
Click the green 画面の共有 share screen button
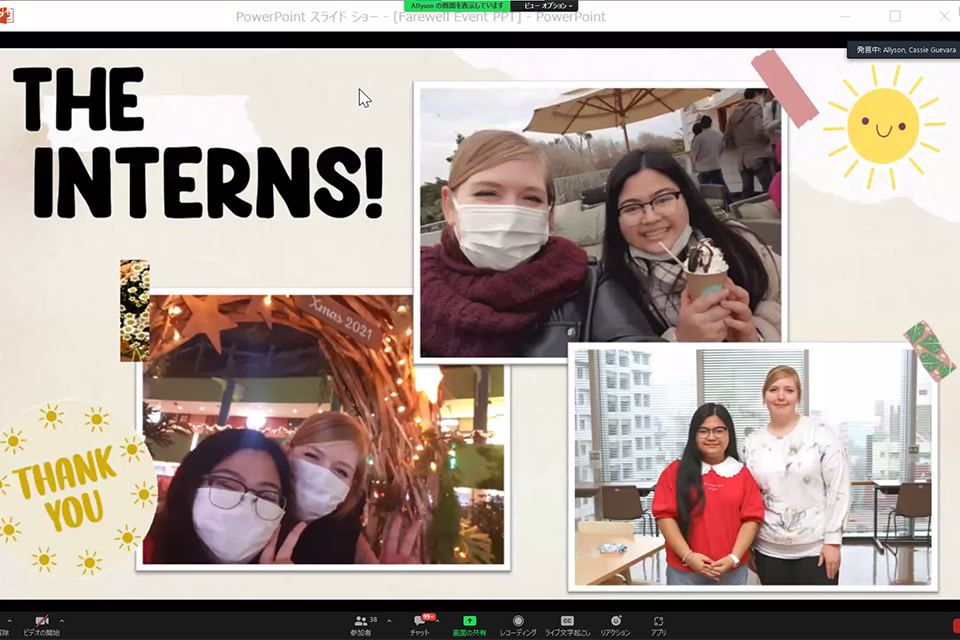[x=469, y=625]
